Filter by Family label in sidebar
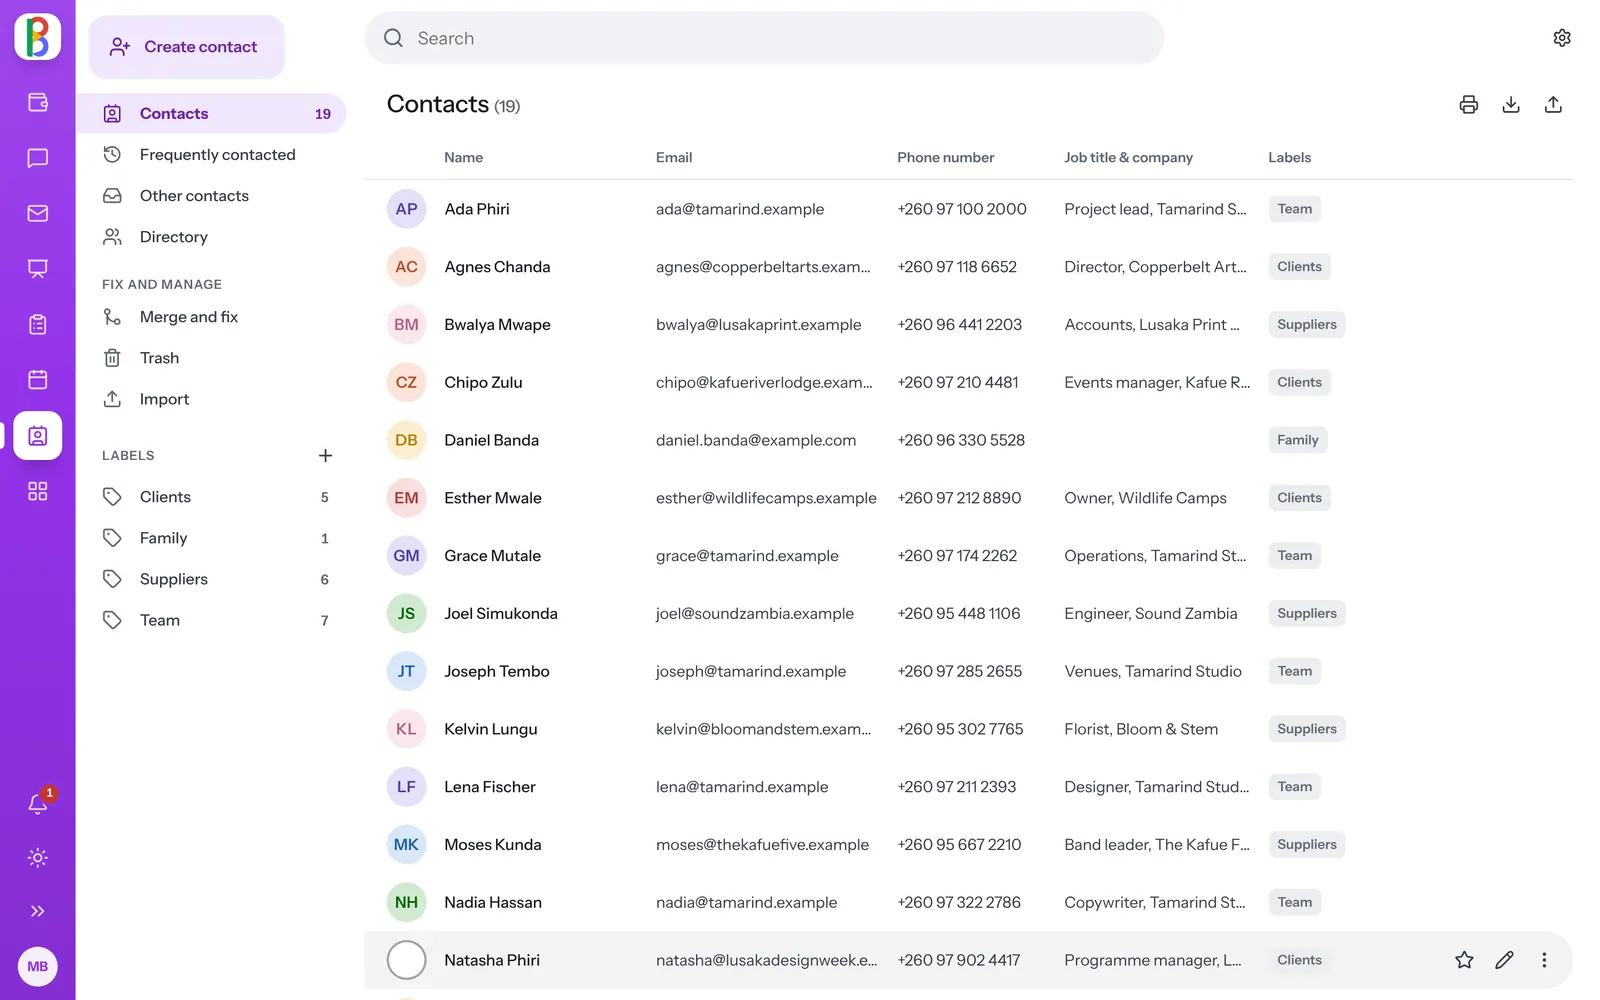 click(x=211, y=538)
